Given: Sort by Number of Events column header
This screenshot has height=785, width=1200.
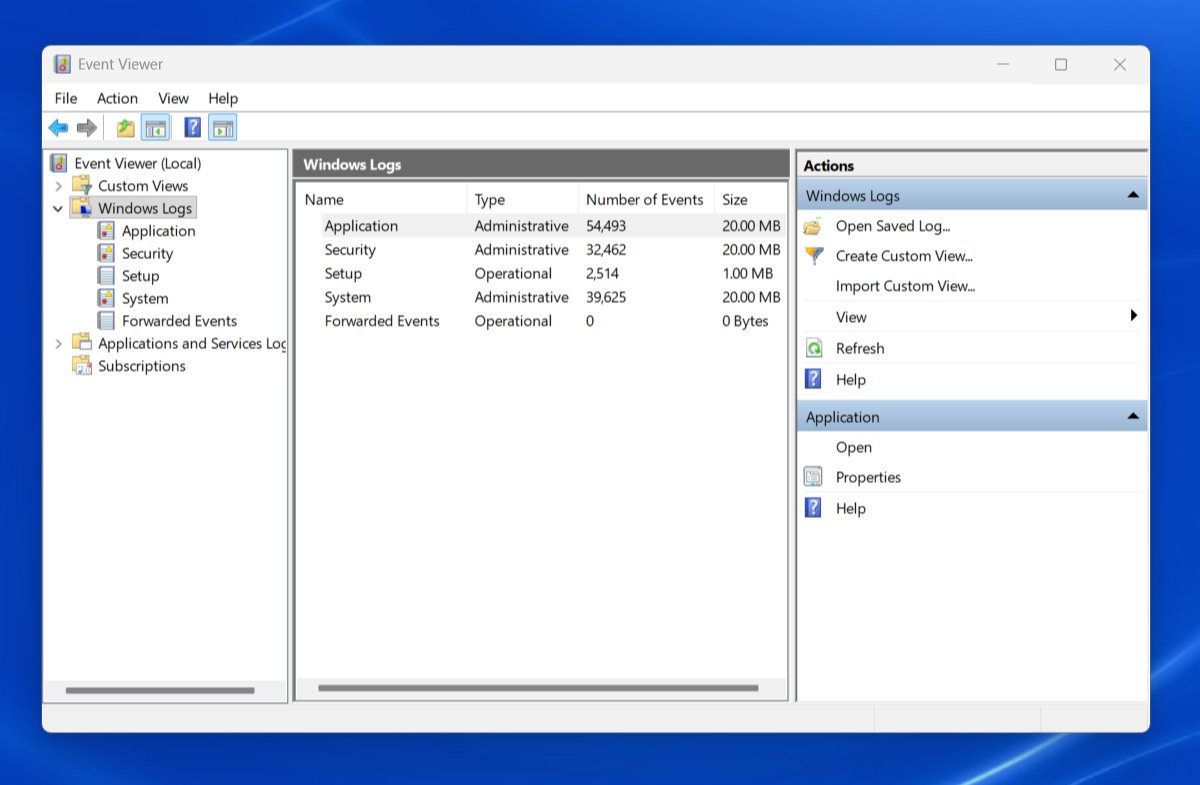Looking at the screenshot, I should [646, 199].
